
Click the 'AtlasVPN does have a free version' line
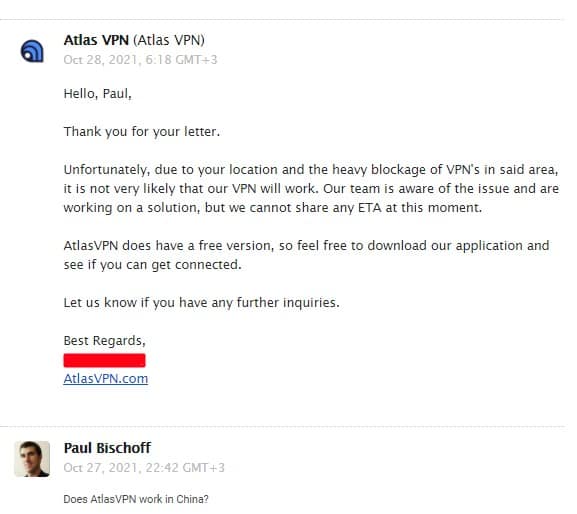click(x=306, y=246)
